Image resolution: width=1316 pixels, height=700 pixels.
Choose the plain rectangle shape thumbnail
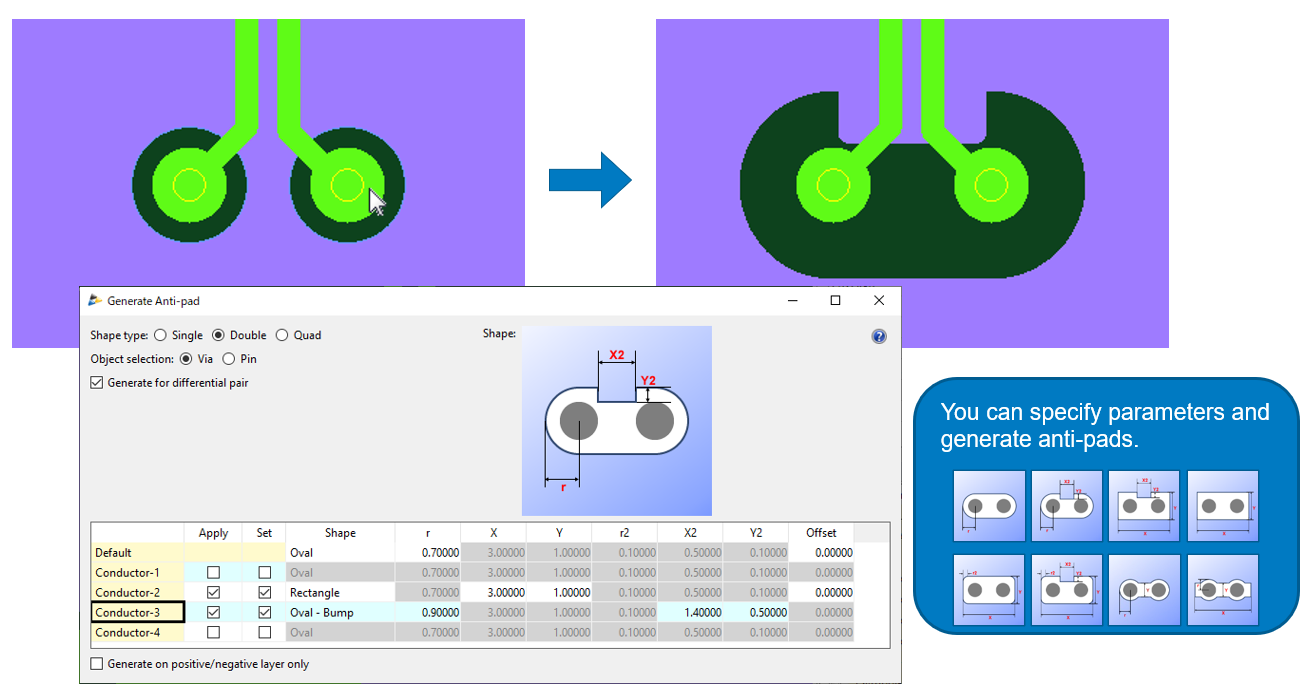point(1222,506)
